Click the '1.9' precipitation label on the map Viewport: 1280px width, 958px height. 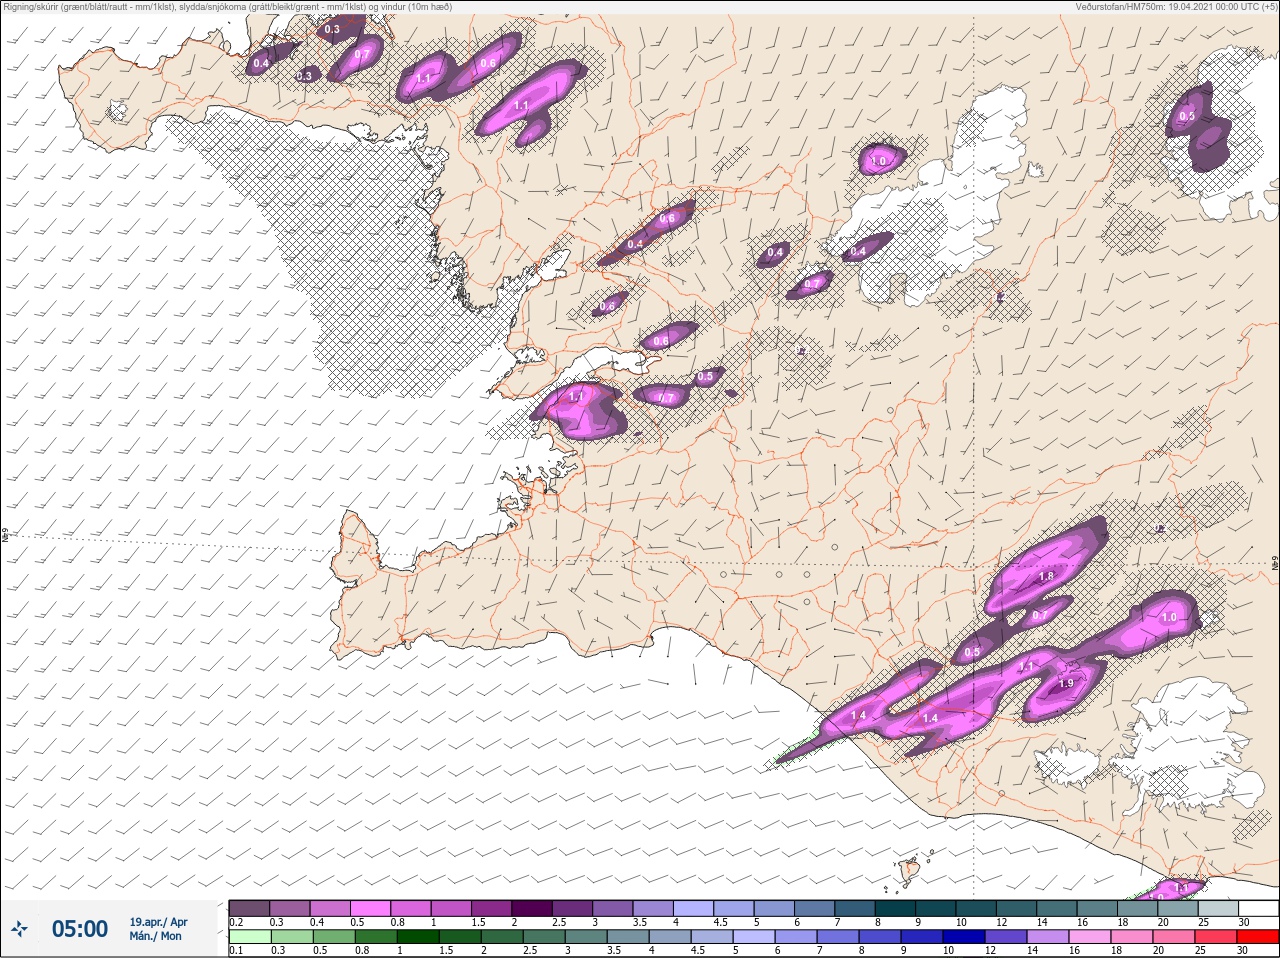point(1066,684)
